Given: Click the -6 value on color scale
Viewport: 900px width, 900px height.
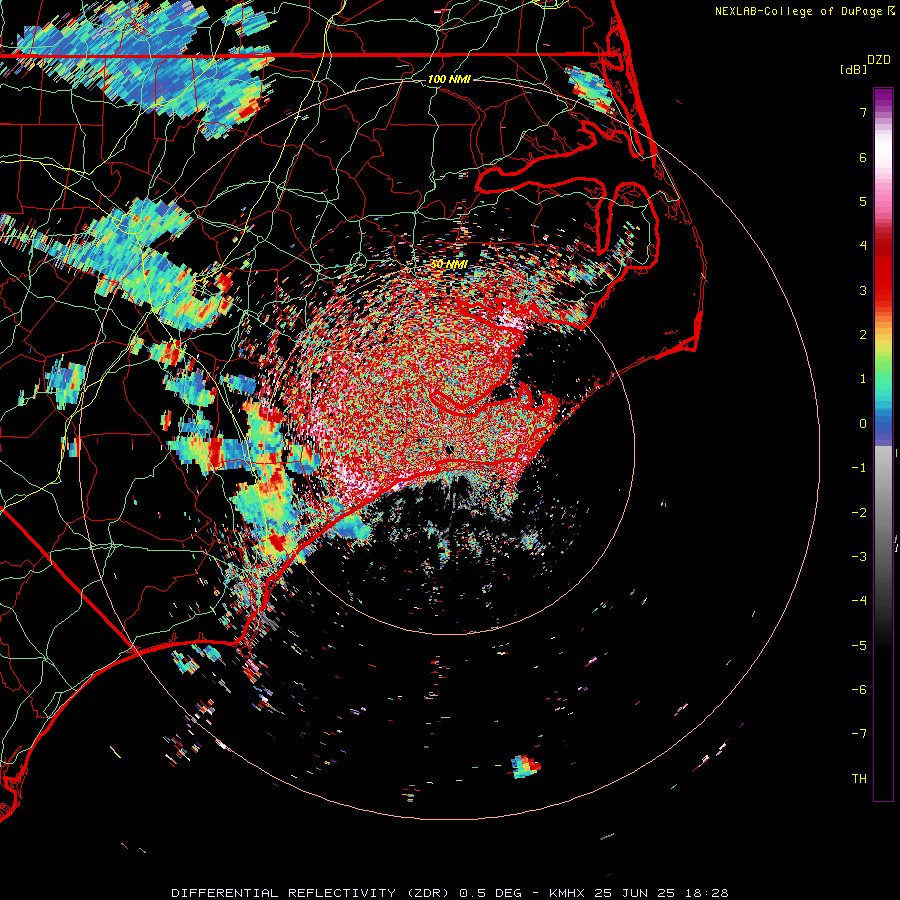Looking at the screenshot, I should coord(859,690).
